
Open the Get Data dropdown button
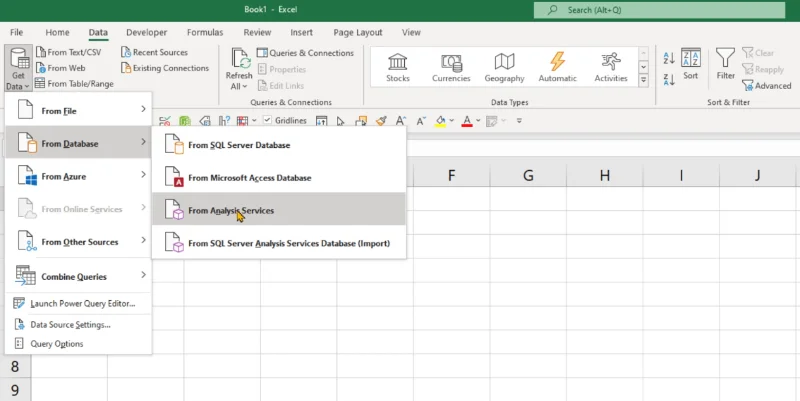18,69
